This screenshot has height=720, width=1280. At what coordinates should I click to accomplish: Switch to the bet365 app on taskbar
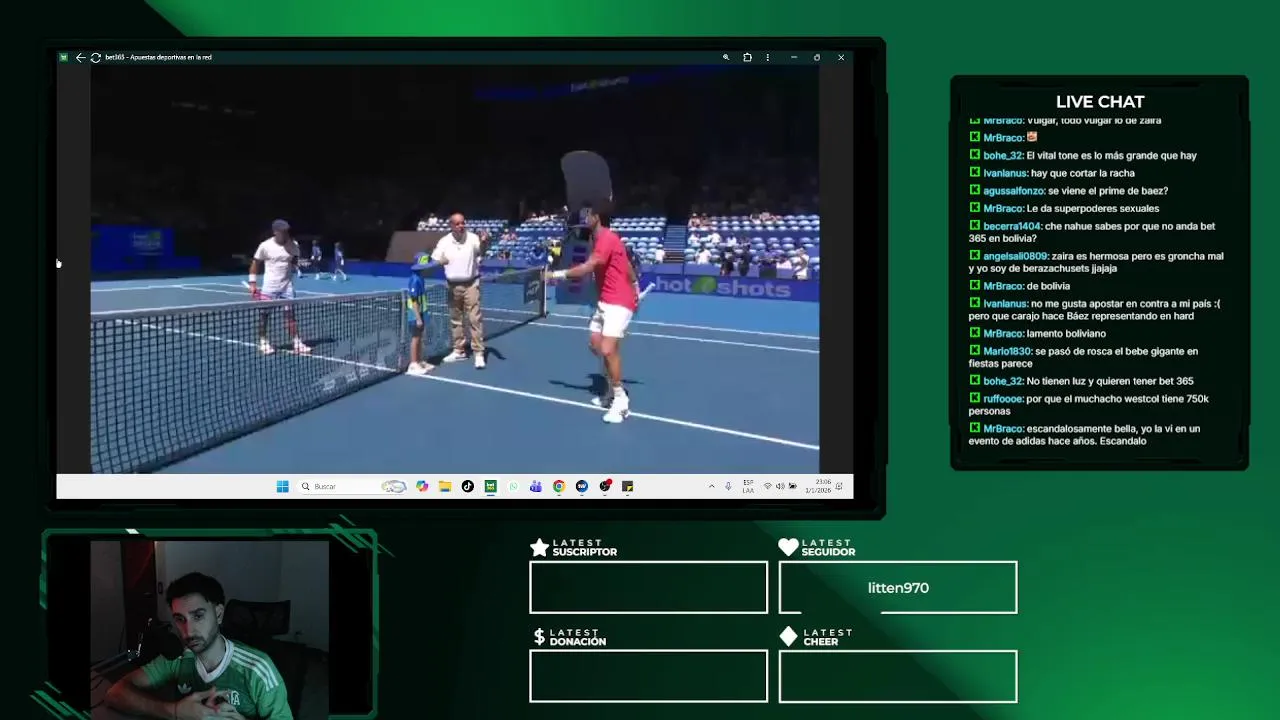pyautogui.click(x=490, y=486)
